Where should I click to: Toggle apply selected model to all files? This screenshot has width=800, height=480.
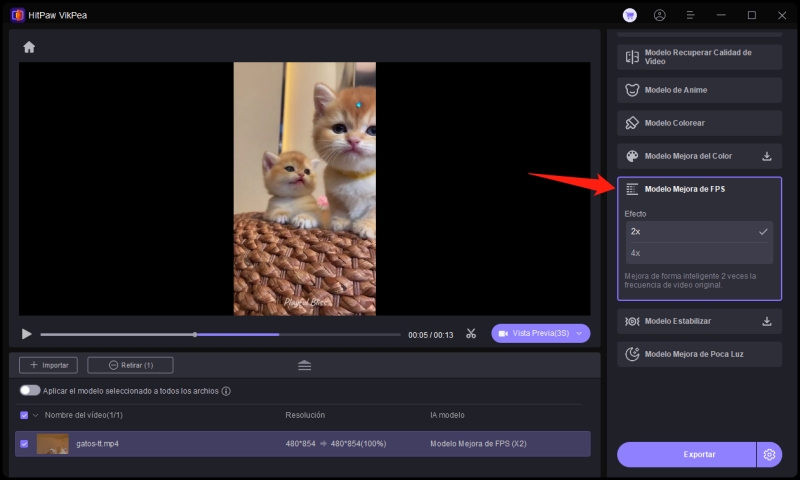30,390
